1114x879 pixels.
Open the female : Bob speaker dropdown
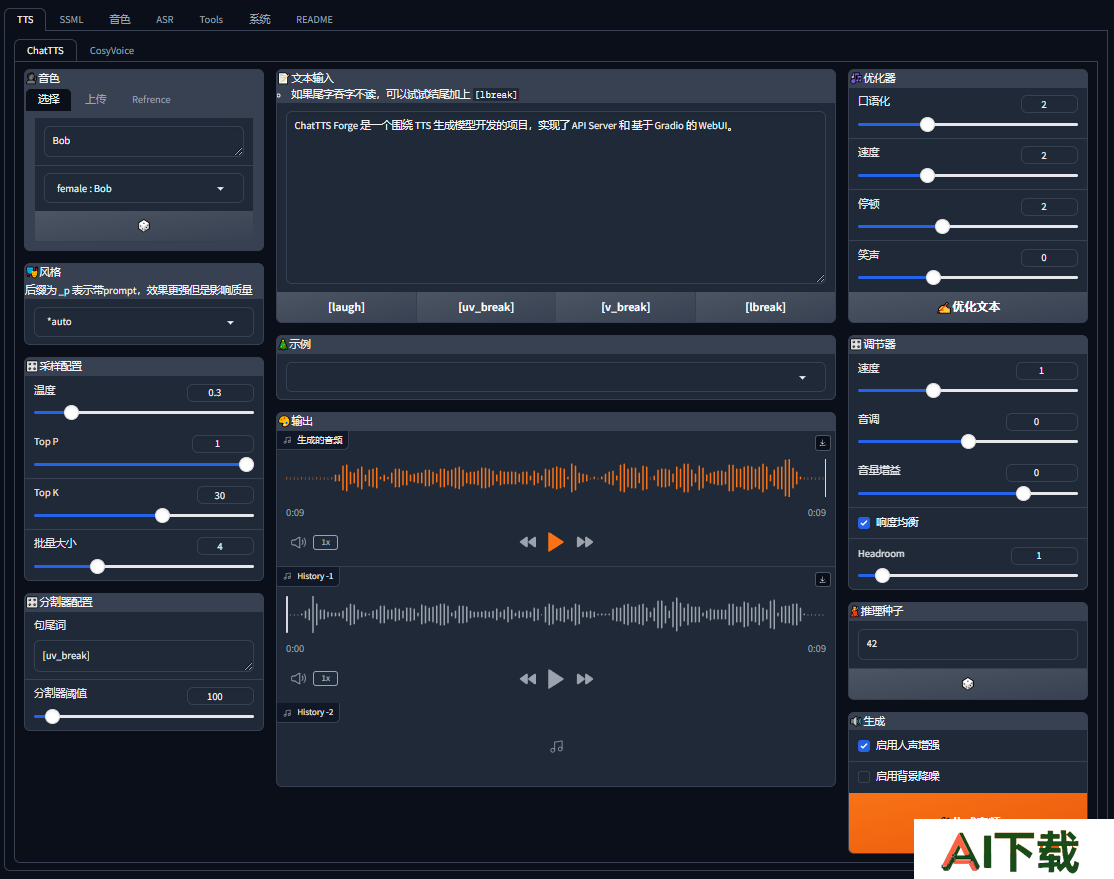tap(144, 188)
